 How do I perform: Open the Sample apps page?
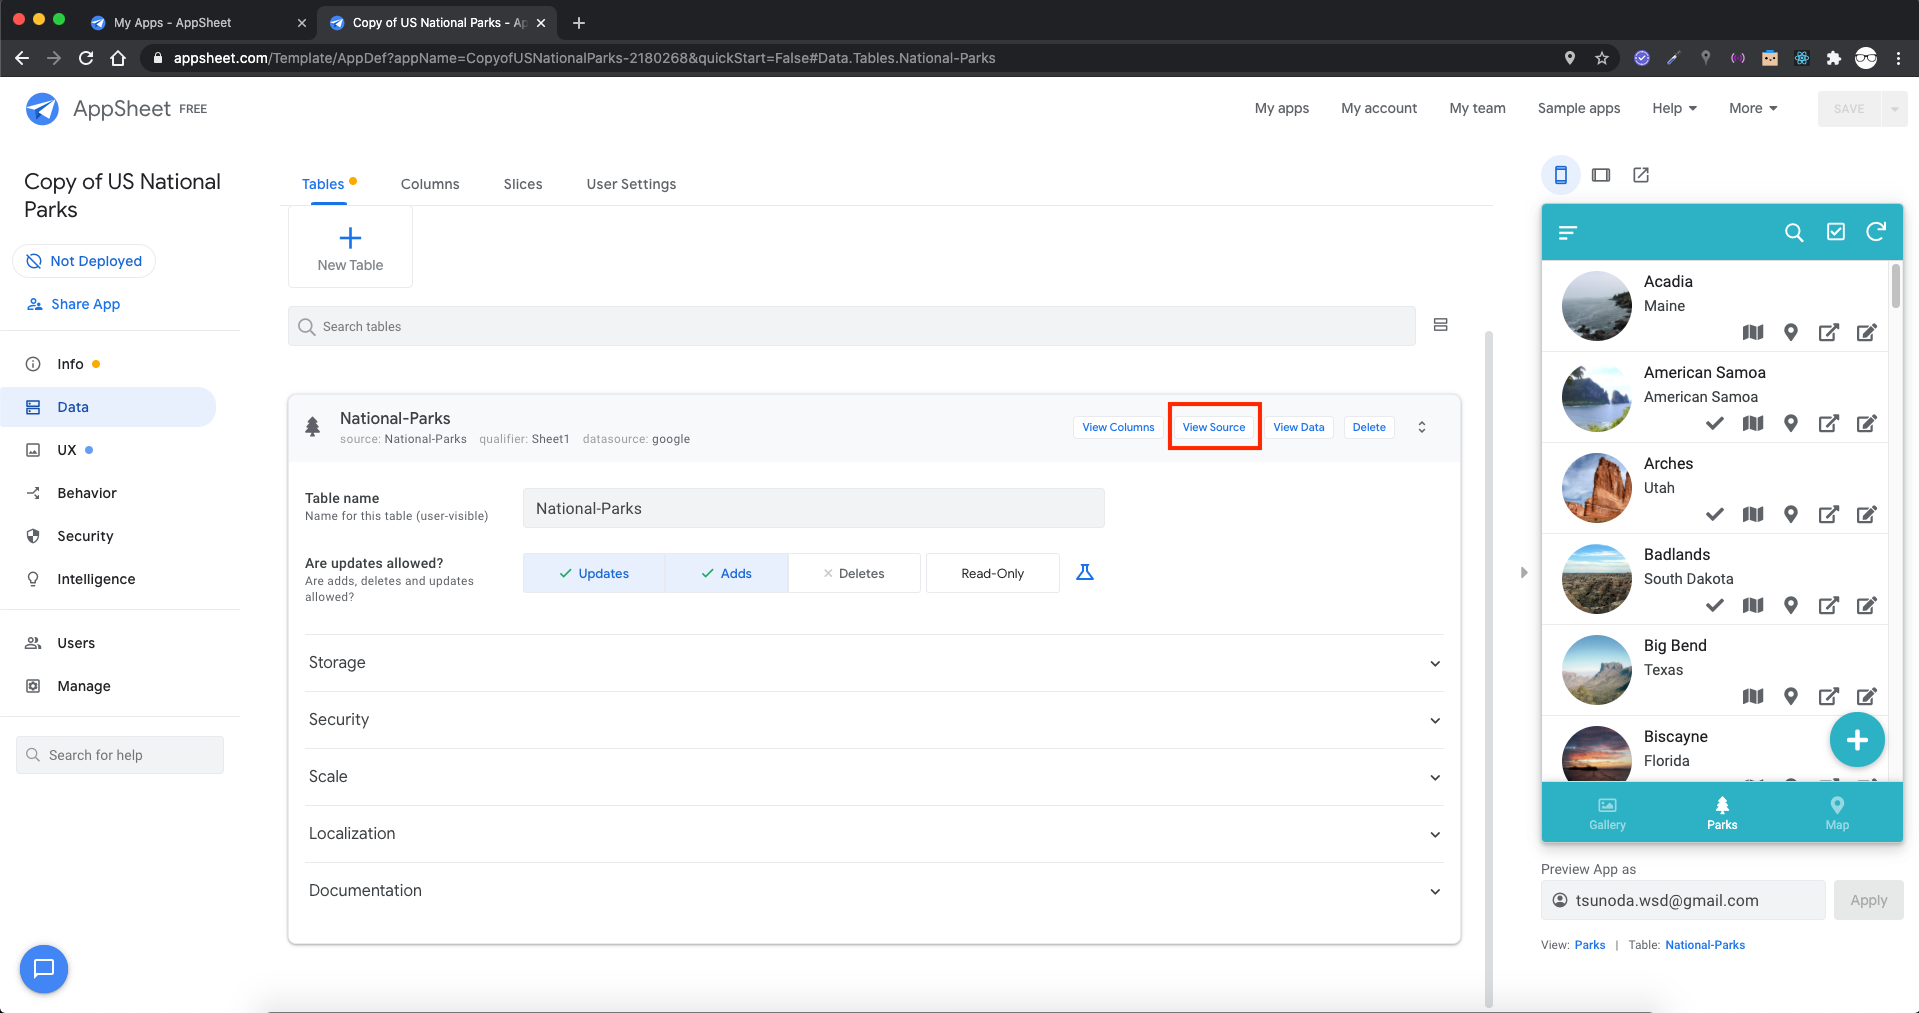1579,108
